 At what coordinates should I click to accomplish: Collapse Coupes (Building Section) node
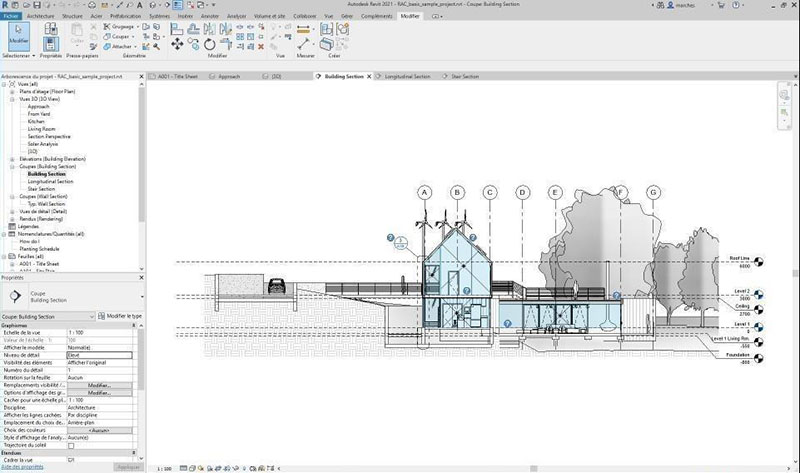point(12,166)
